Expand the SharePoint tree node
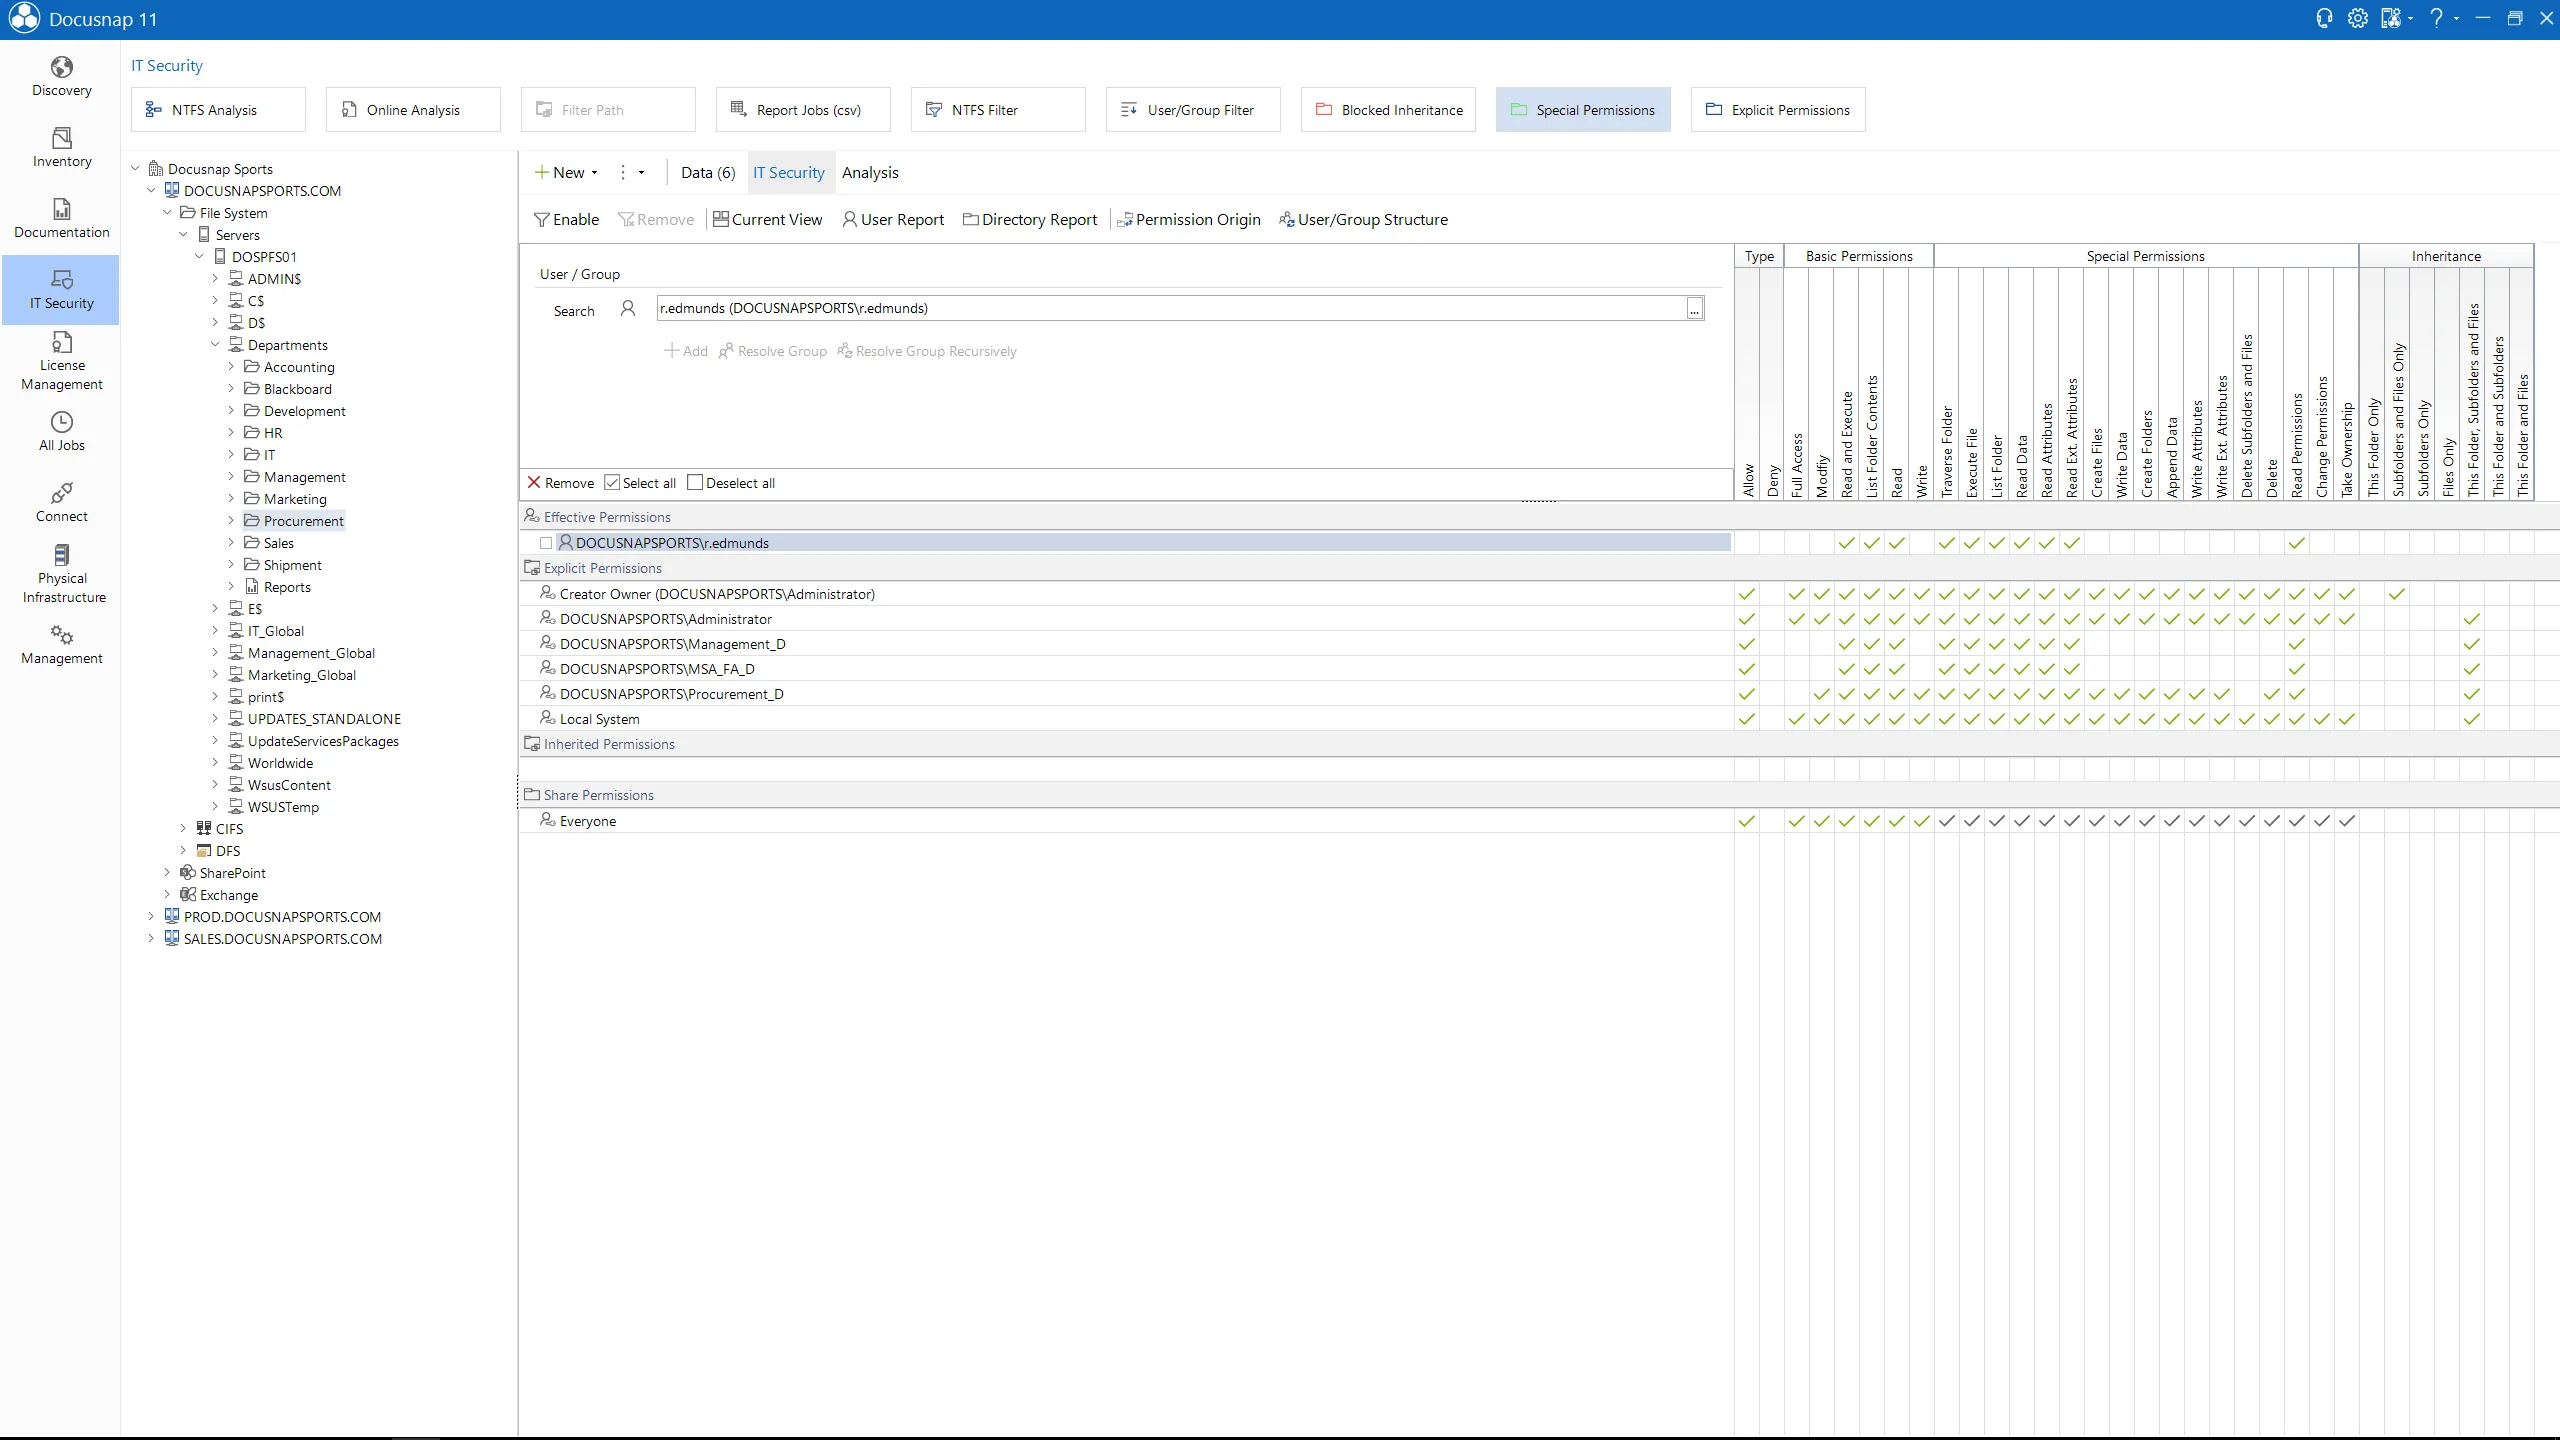Image resolution: width=2560 pixels, height=1440 pixels. [x=167, y=873]
